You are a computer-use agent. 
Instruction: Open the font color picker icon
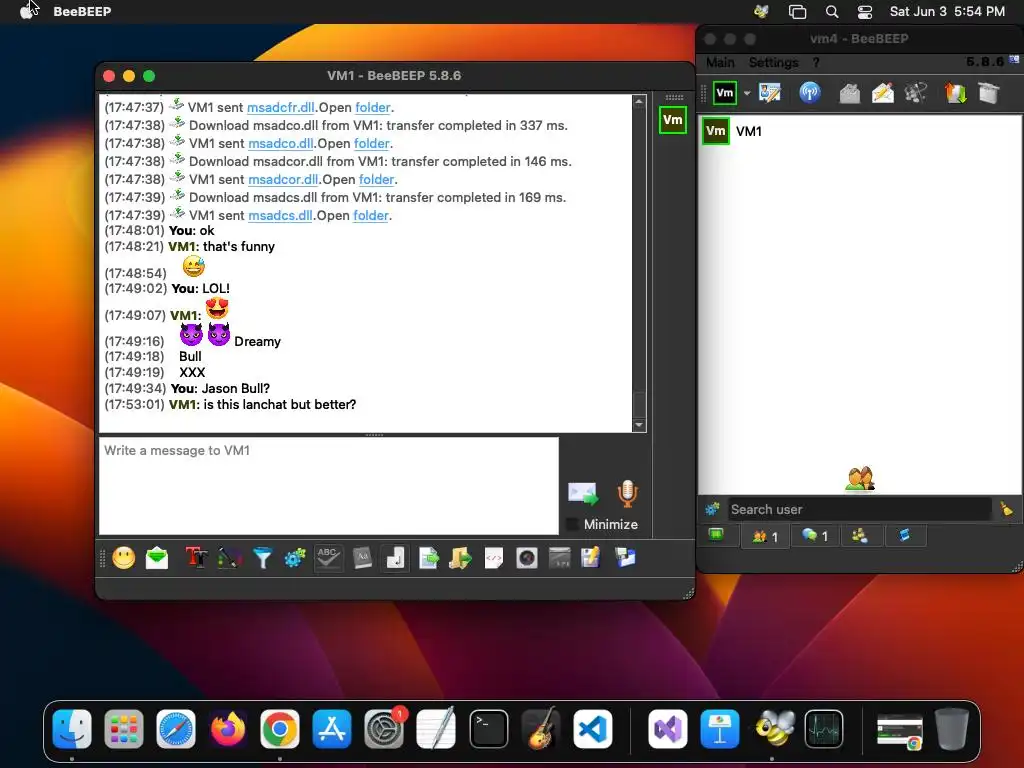click(229, 558)
